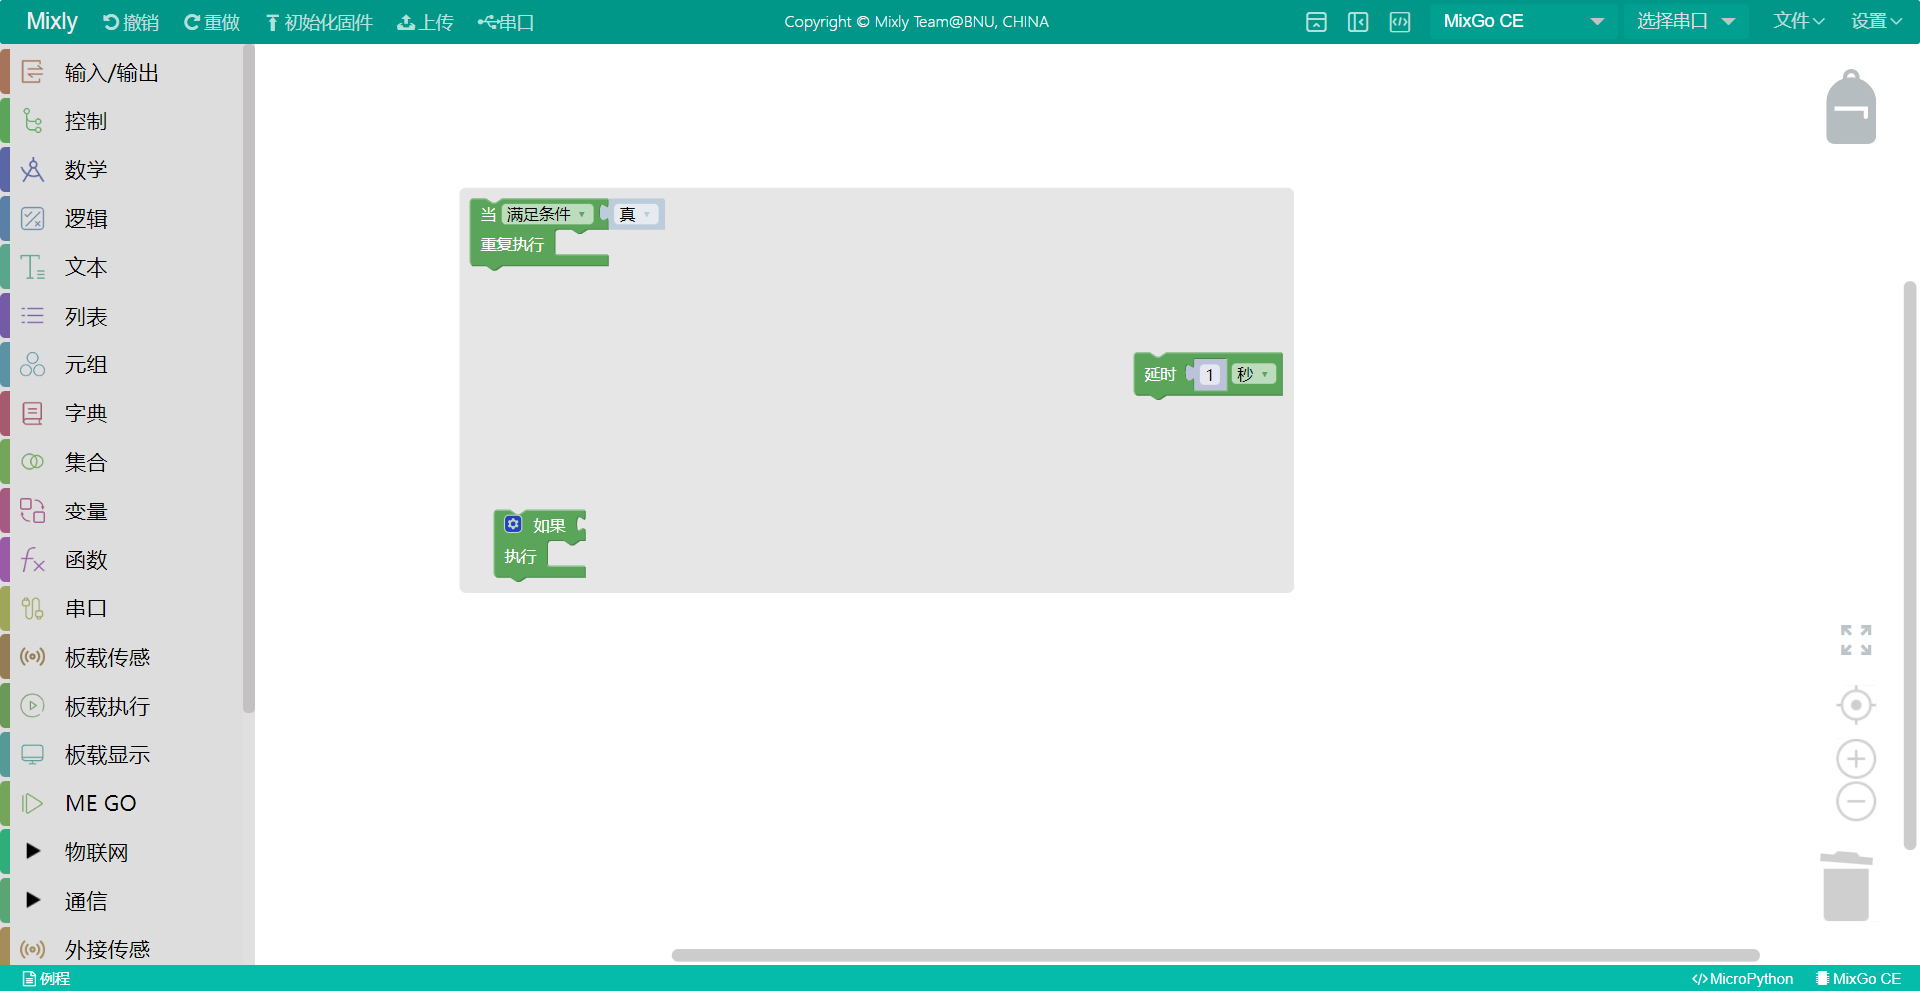Click the fullscreen expand arrows icon
The height and width of the screenshot is (991, 1920).
1856,640
